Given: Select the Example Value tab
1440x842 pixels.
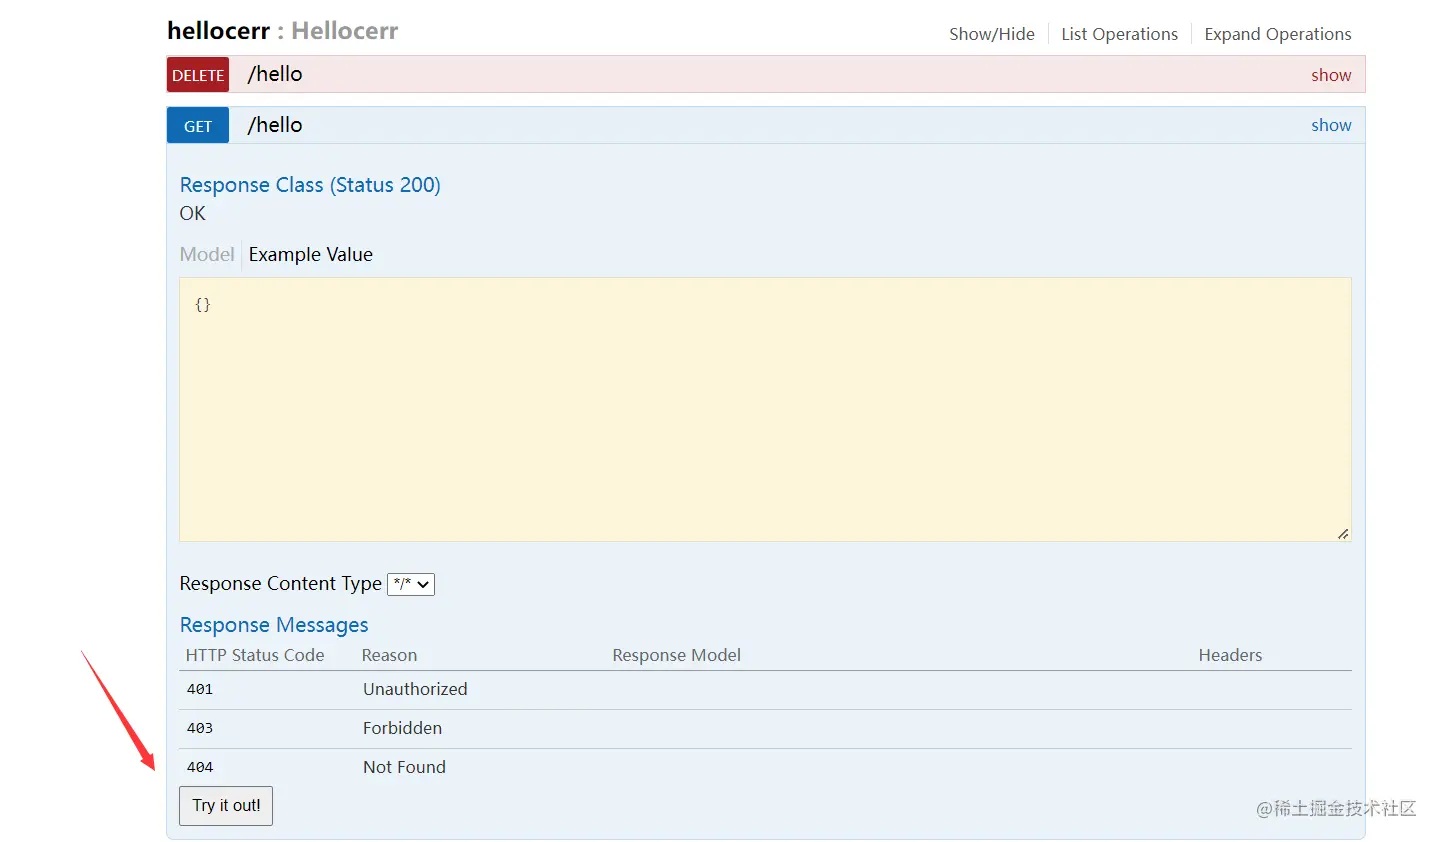Looking at the screenshot, I should [311, 254].
